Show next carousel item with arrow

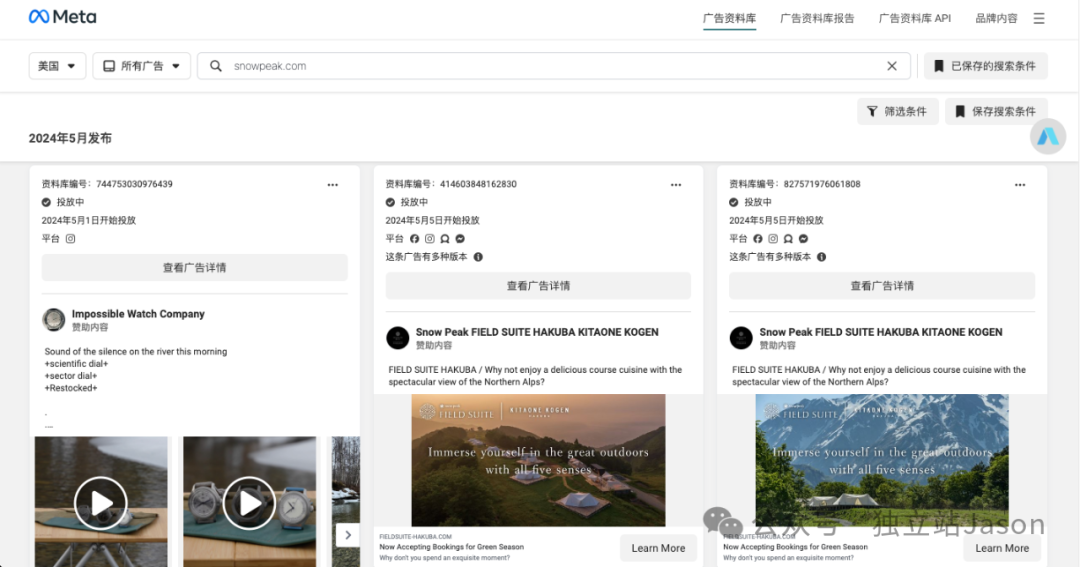348,535
